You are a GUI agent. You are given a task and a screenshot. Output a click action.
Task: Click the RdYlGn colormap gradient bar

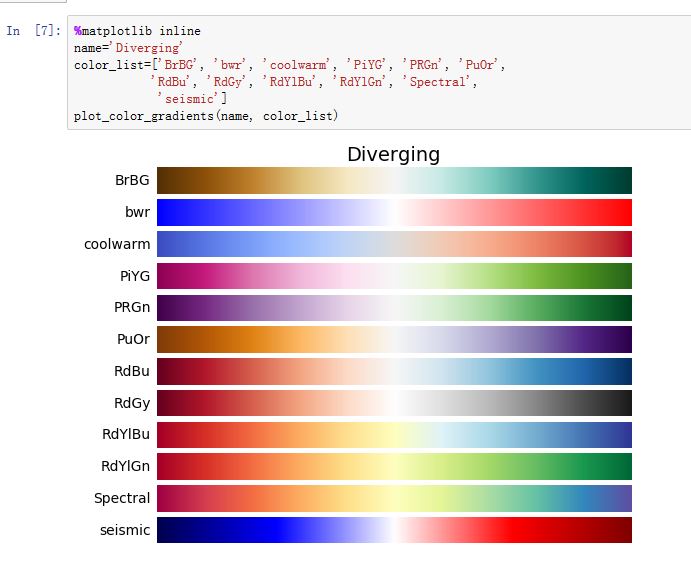coord(394,467)
